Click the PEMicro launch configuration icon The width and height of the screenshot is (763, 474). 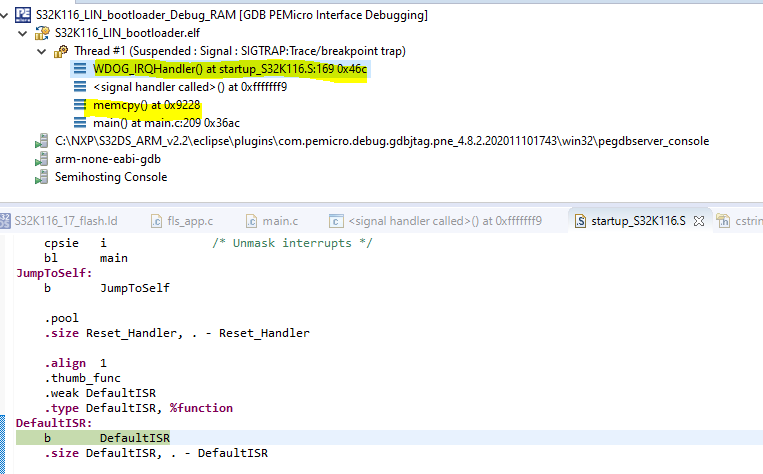pos(22,15)
